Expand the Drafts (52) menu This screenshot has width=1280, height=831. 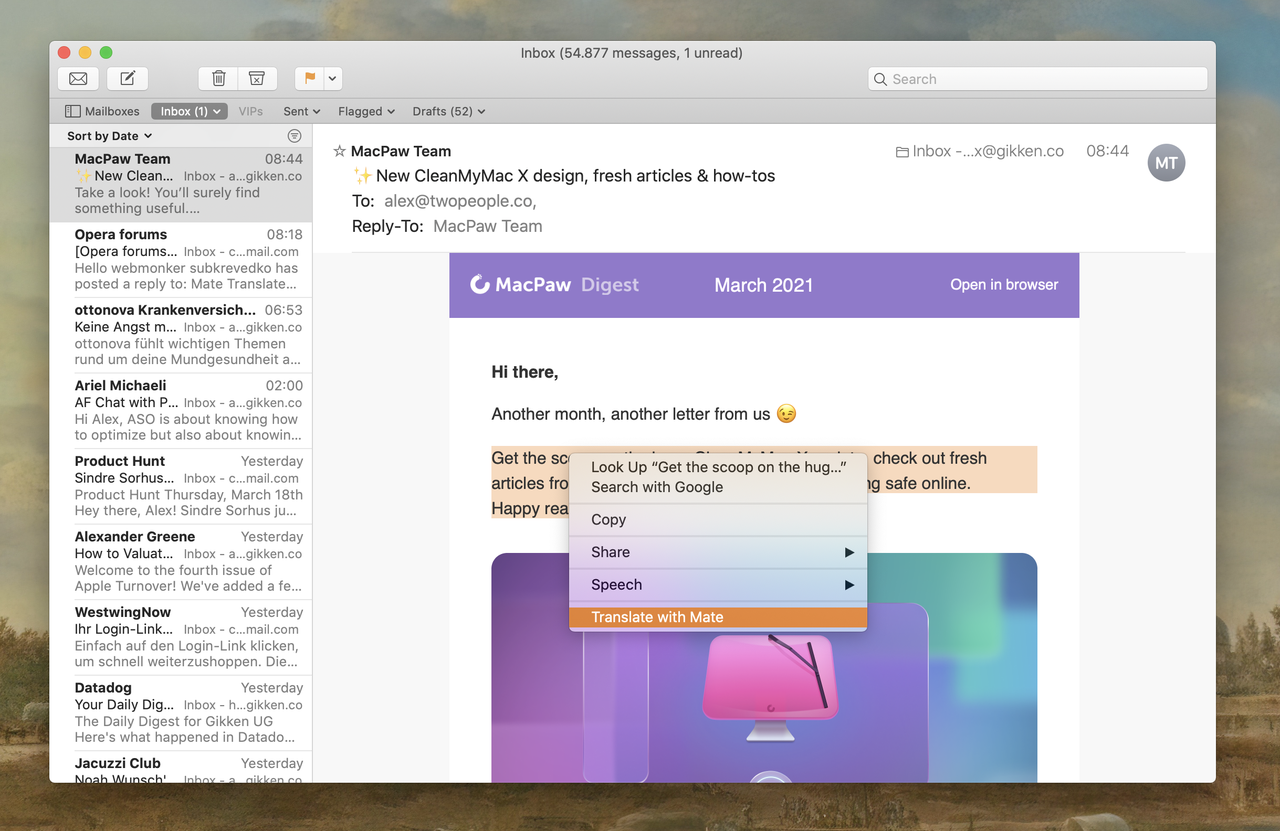click(448, 111)
